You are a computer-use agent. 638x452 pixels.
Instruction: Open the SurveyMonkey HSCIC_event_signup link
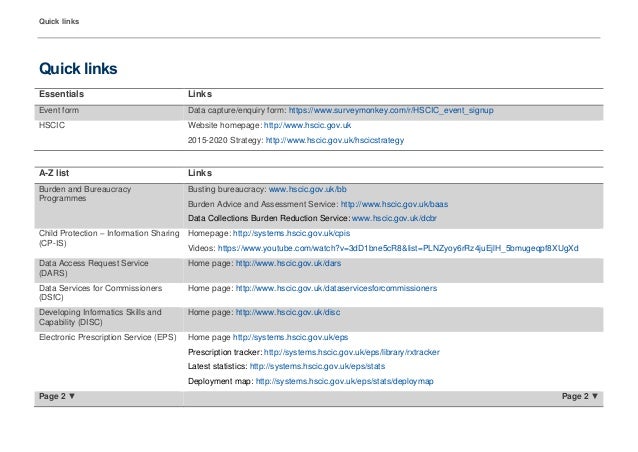pos(391,110)
